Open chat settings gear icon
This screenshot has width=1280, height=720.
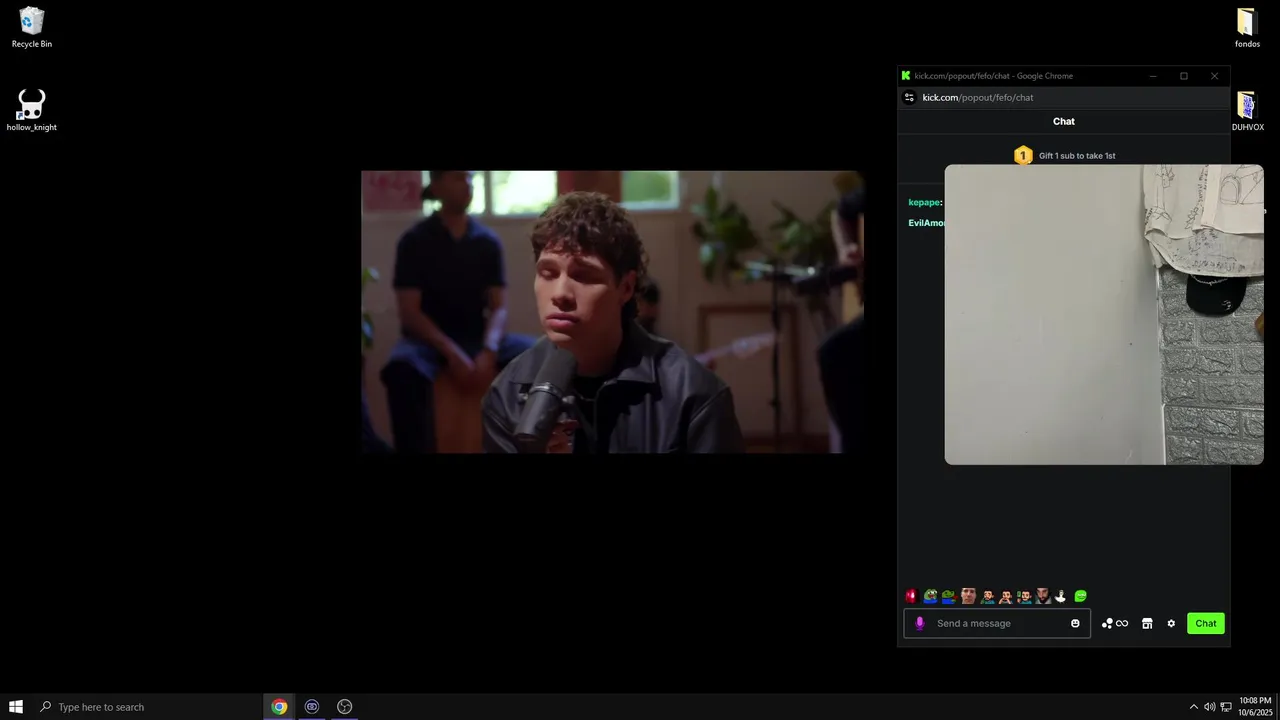pos(1171,623)
